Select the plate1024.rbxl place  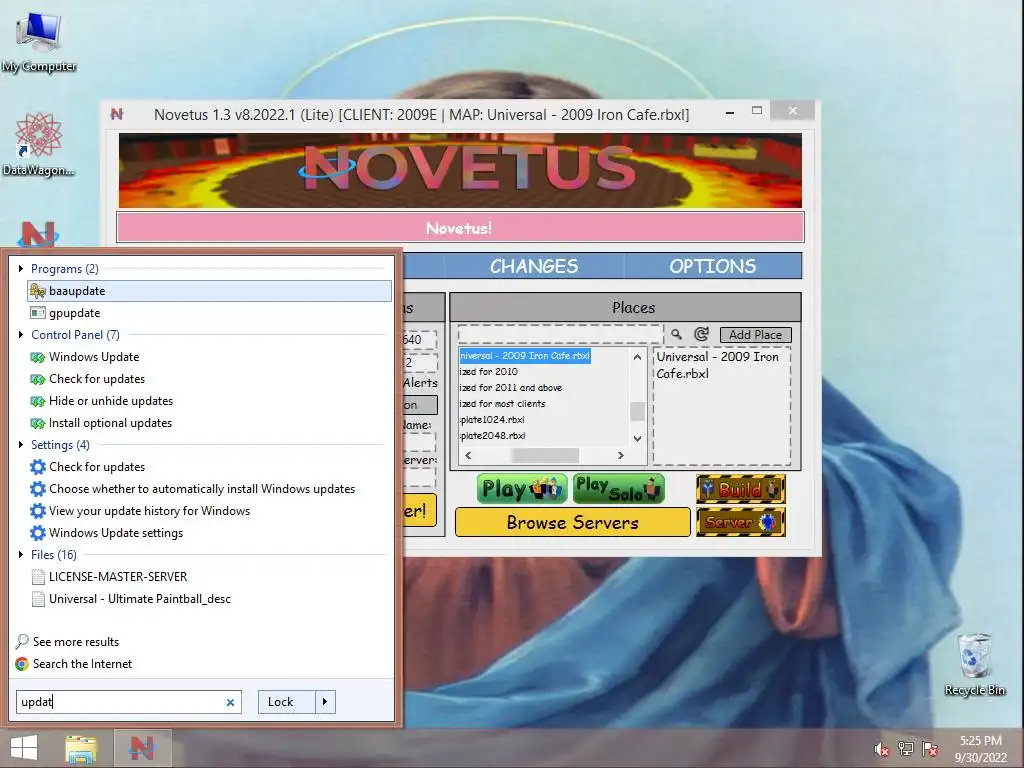(x=492, y=419)
